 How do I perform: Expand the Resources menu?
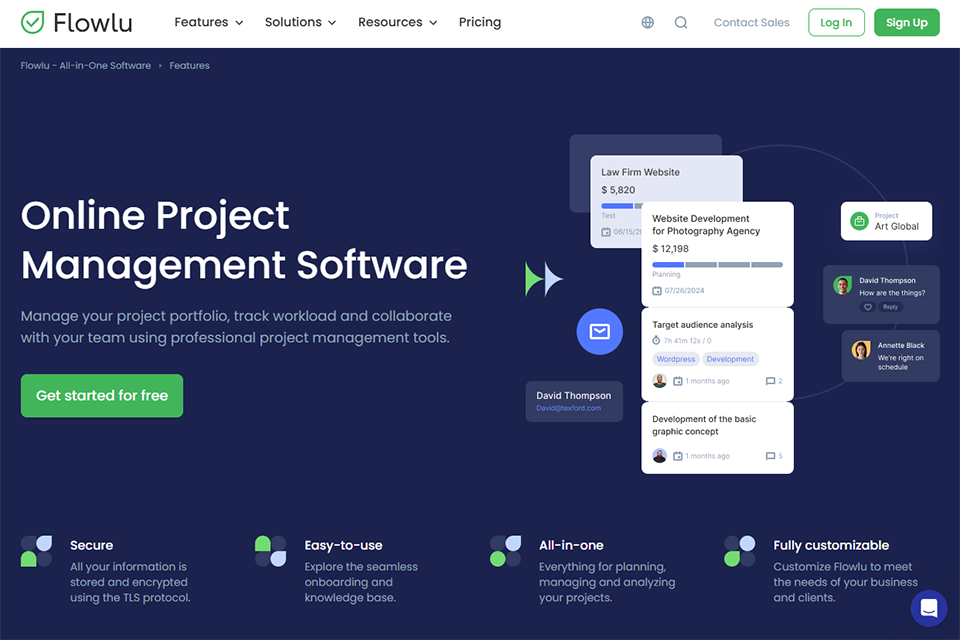click(x=397, y=22)
